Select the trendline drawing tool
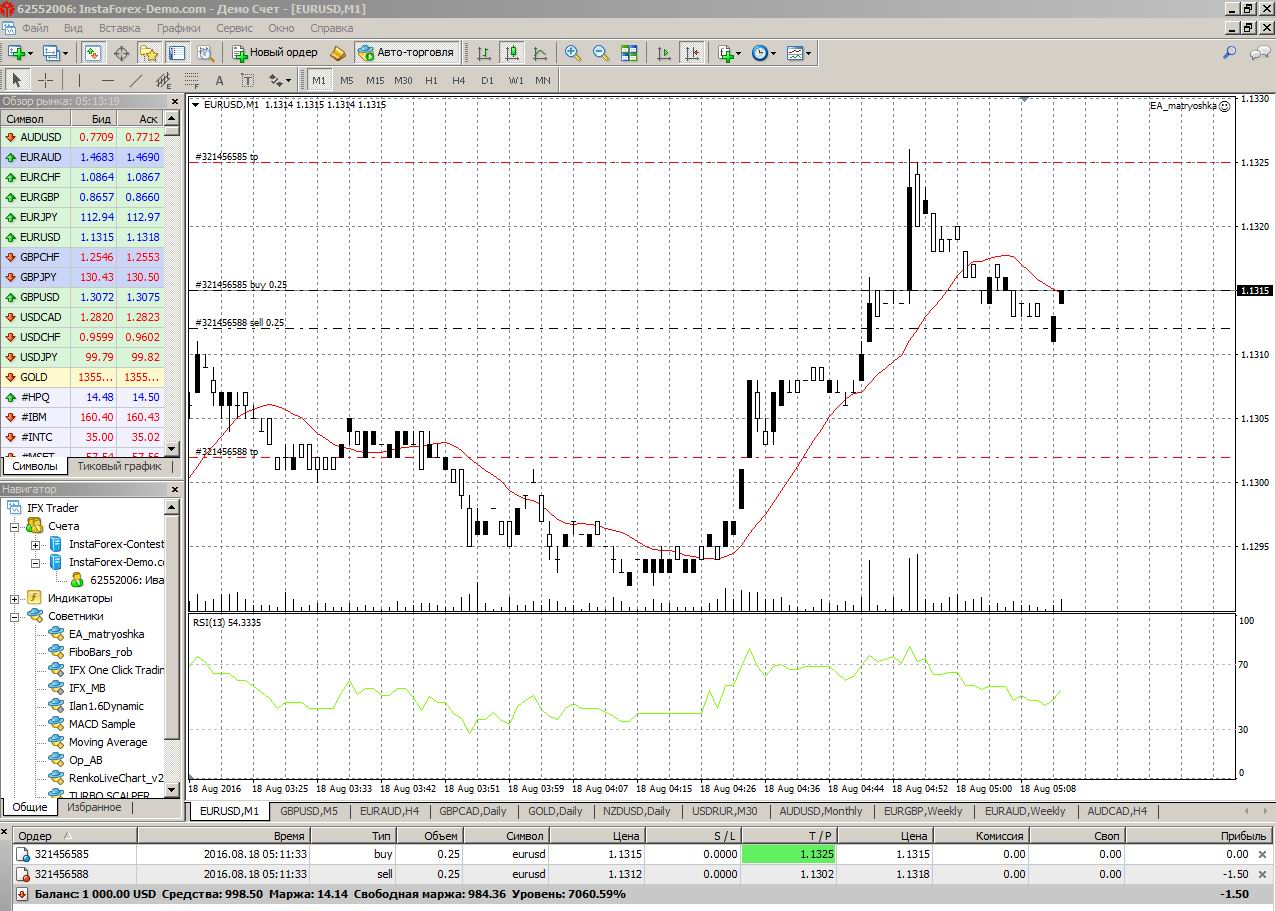The image size is (1276, 911). click(x=136, y=80)
